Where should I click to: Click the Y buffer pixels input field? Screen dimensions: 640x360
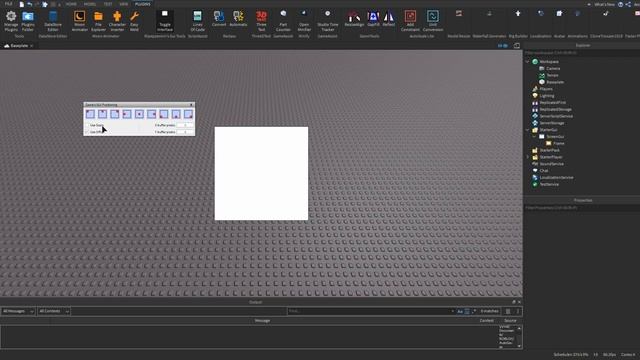(x=185, y=132)
